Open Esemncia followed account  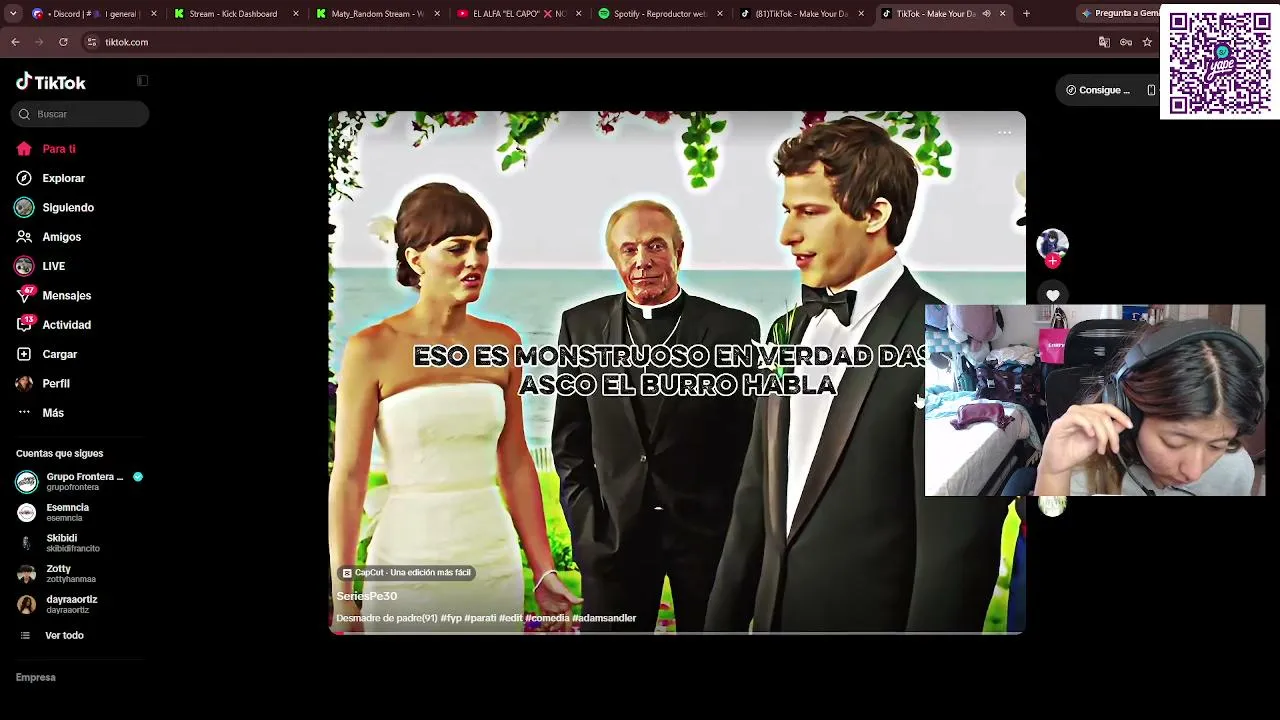coord(80,512)
